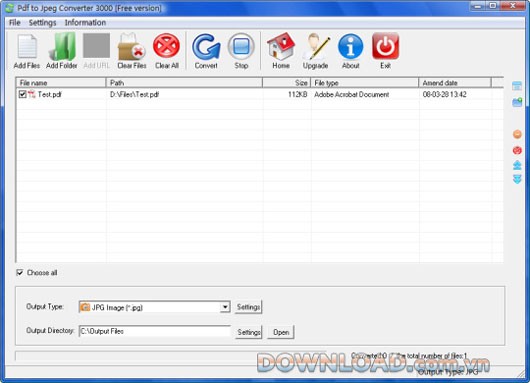Open the Home house icon
Screen dimensions: 530x383
(x=281, y=46)
